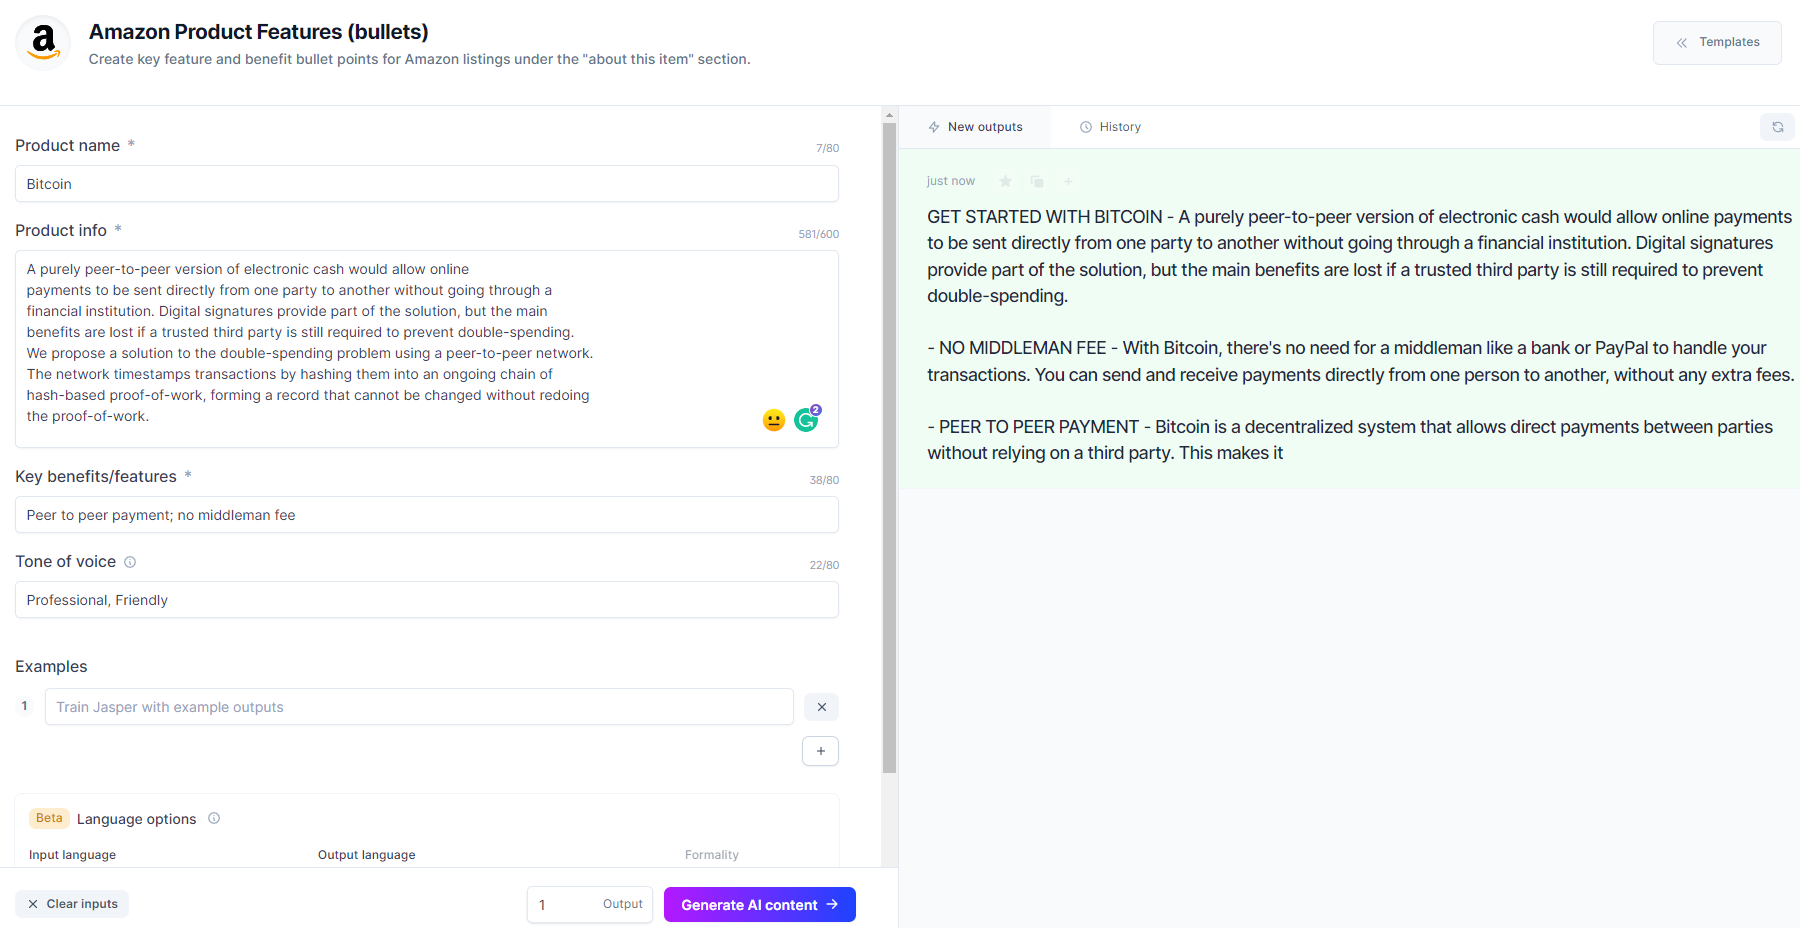Click the generated output text block

coord(1359,335)
